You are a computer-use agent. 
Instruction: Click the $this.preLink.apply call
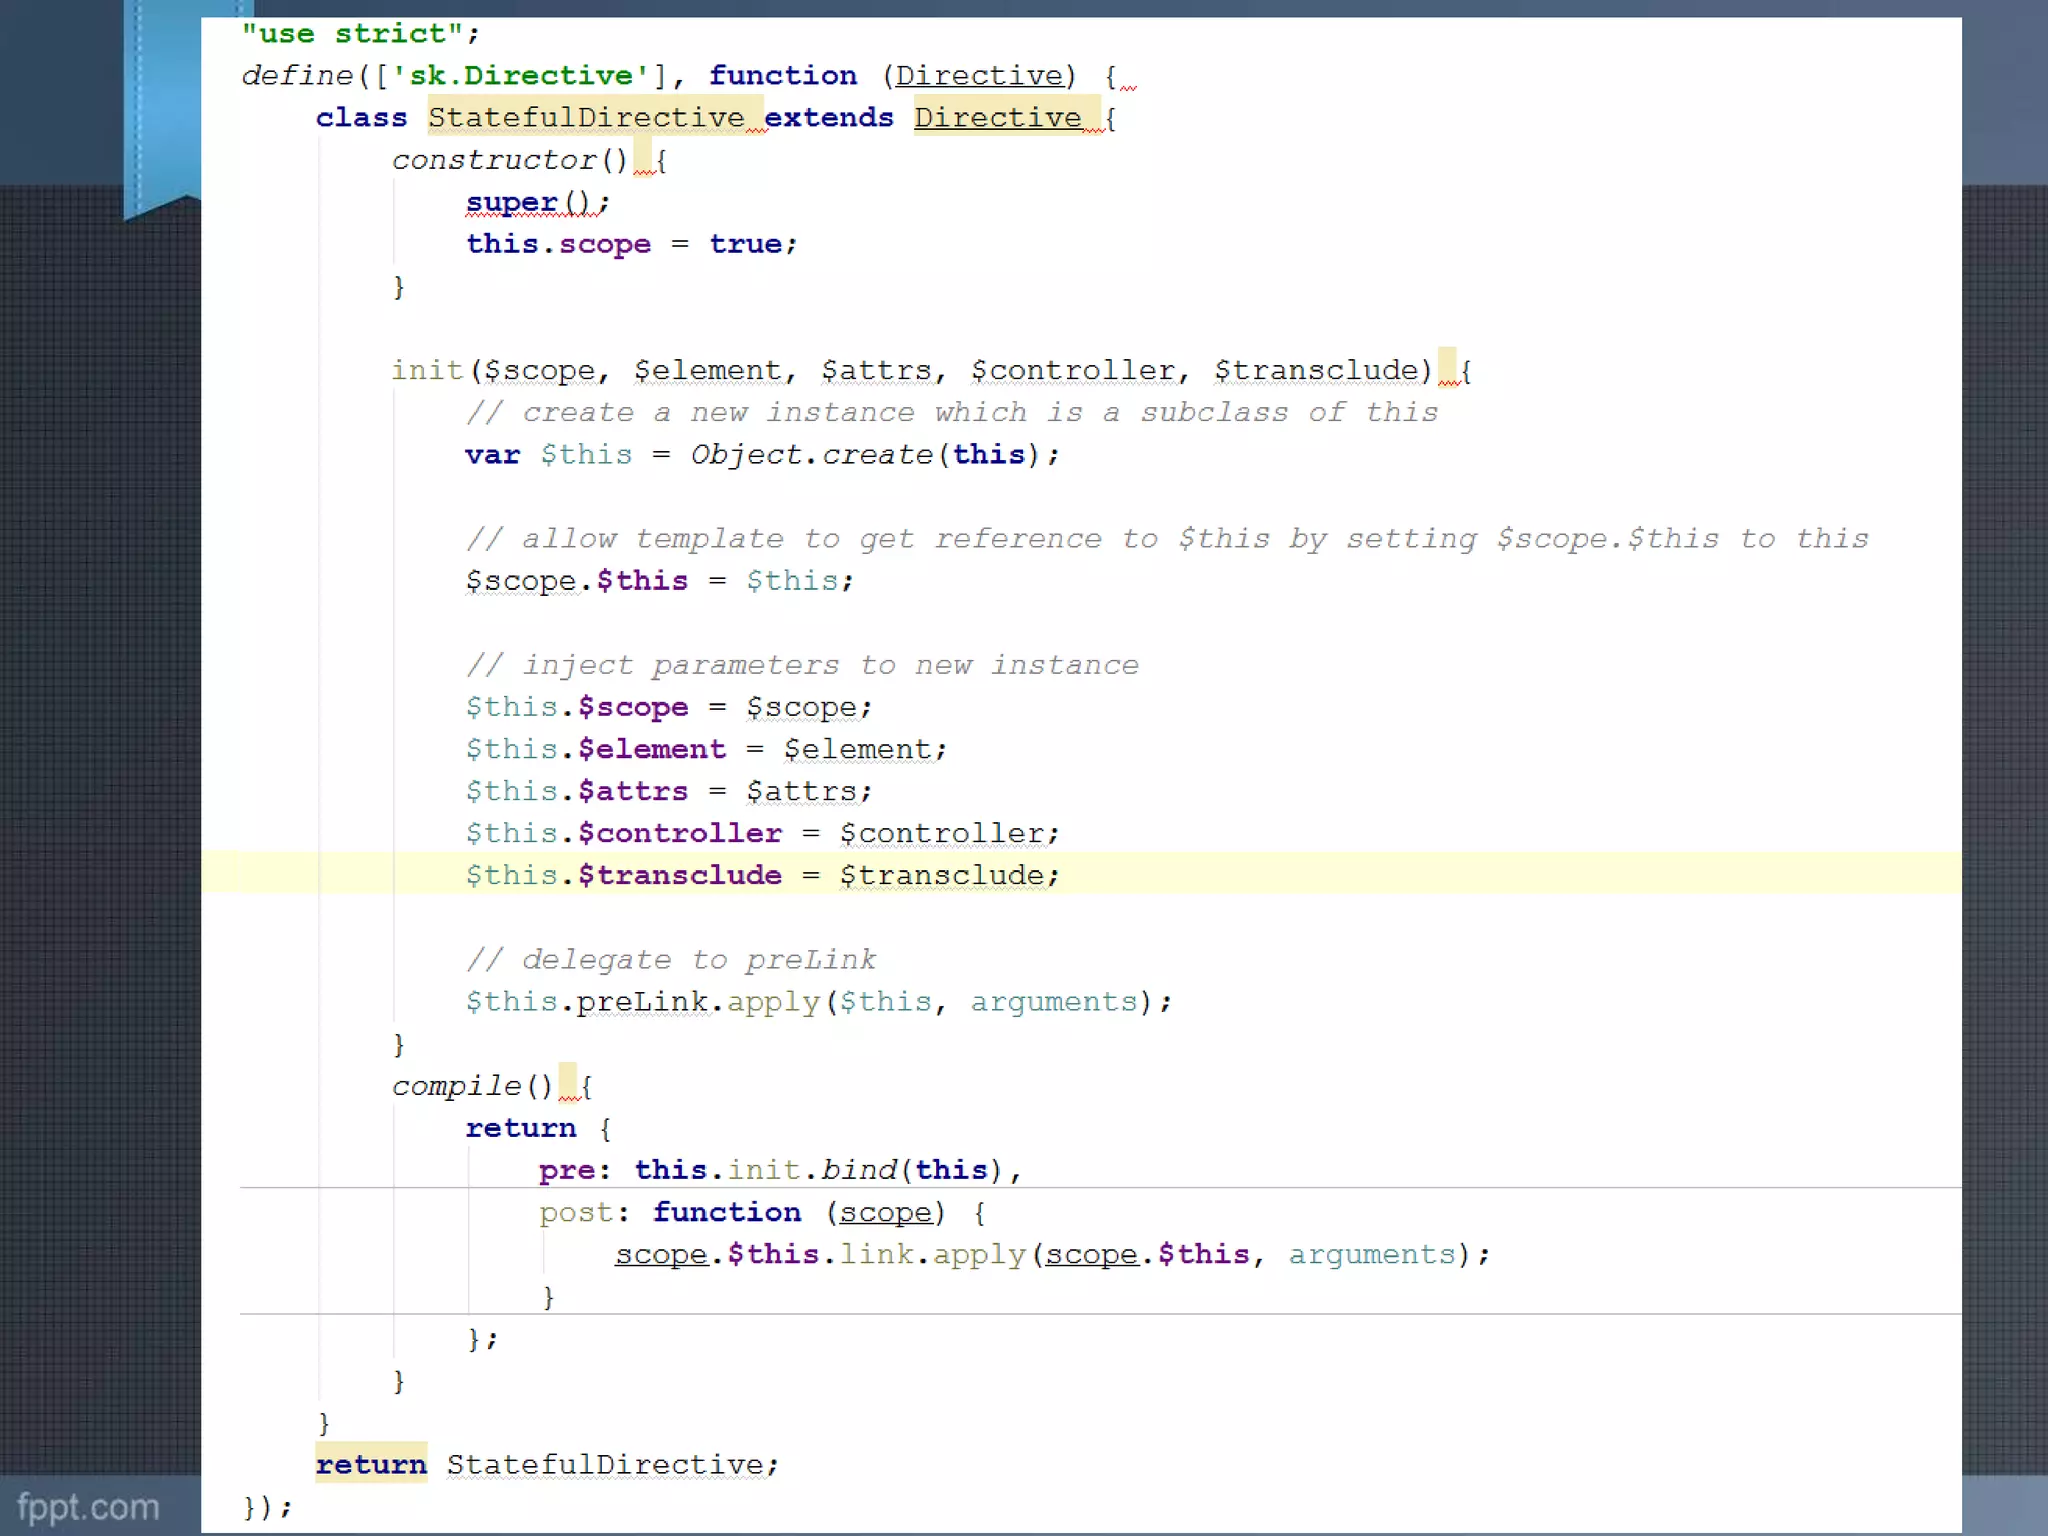642,1002
